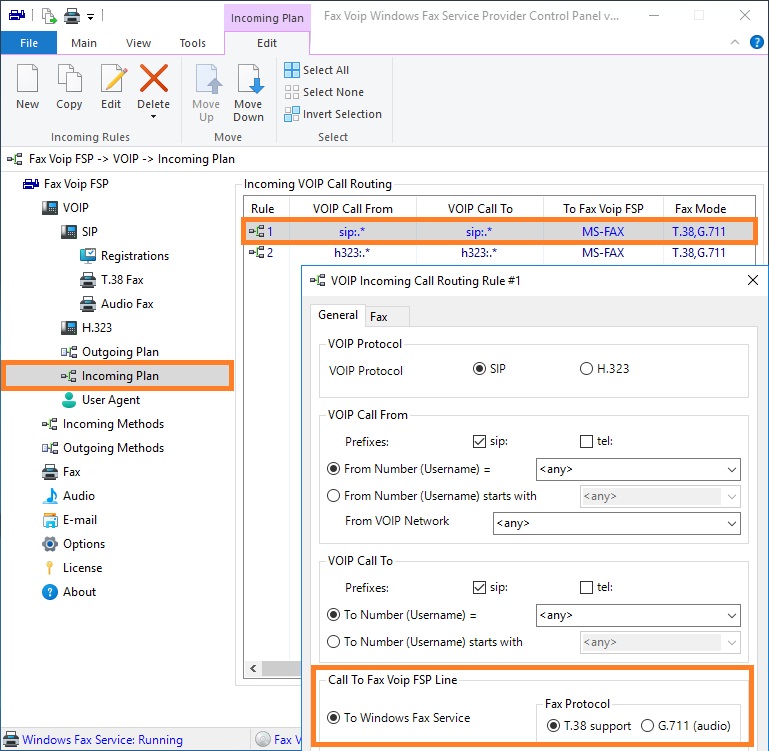Open the File ribbon tab

click(29, 43)
